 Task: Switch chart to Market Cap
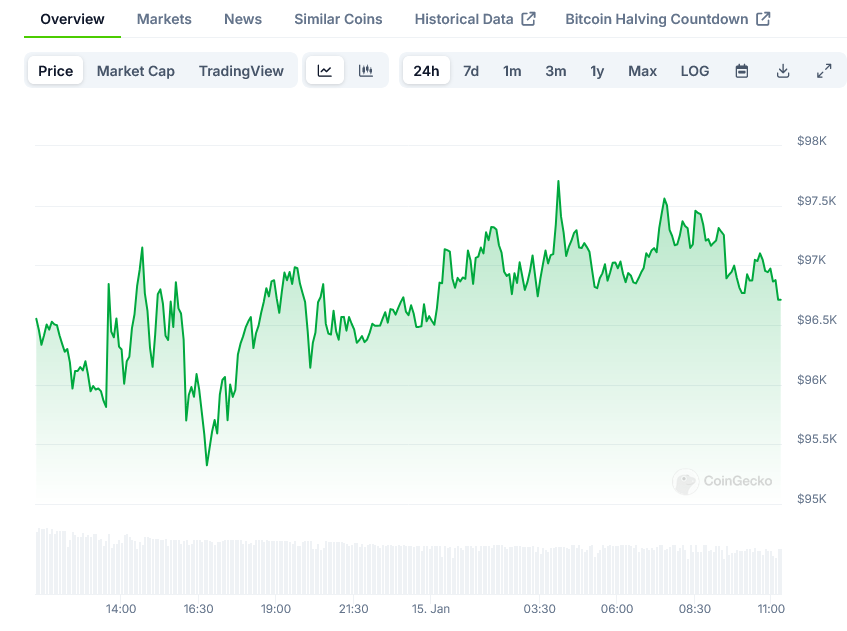pos(136,71)
